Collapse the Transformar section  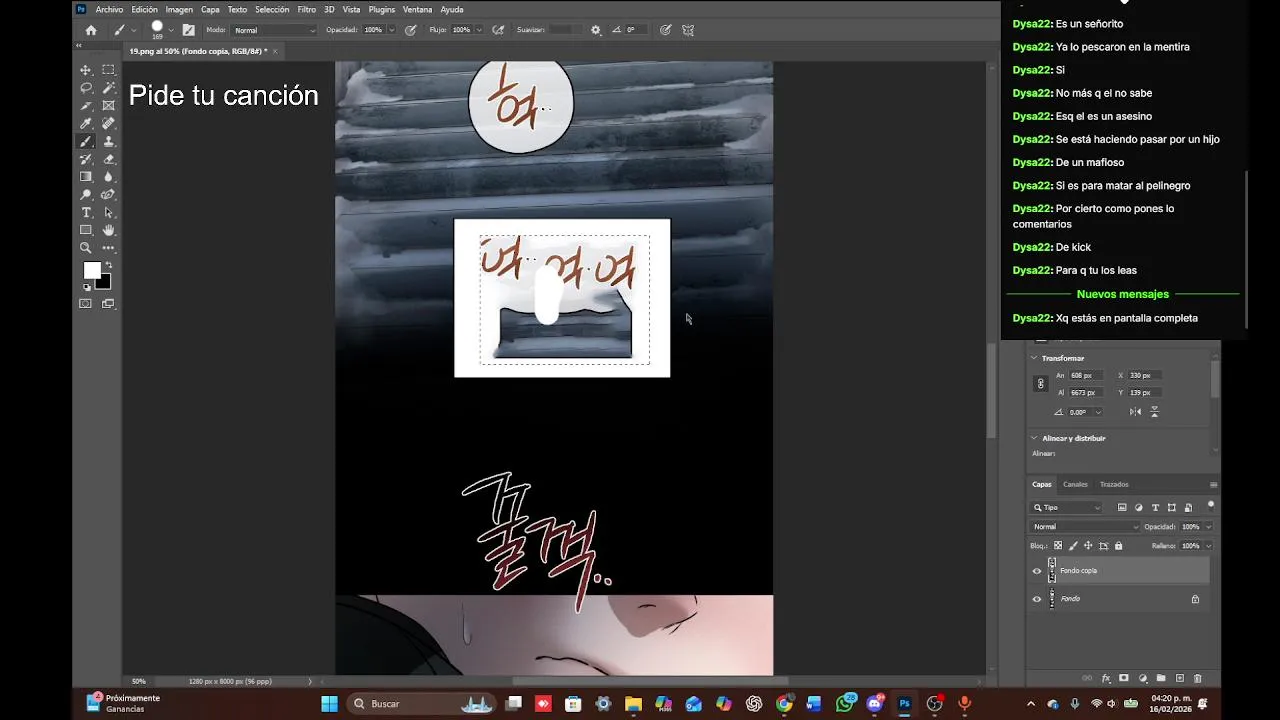click(1034, 358)
